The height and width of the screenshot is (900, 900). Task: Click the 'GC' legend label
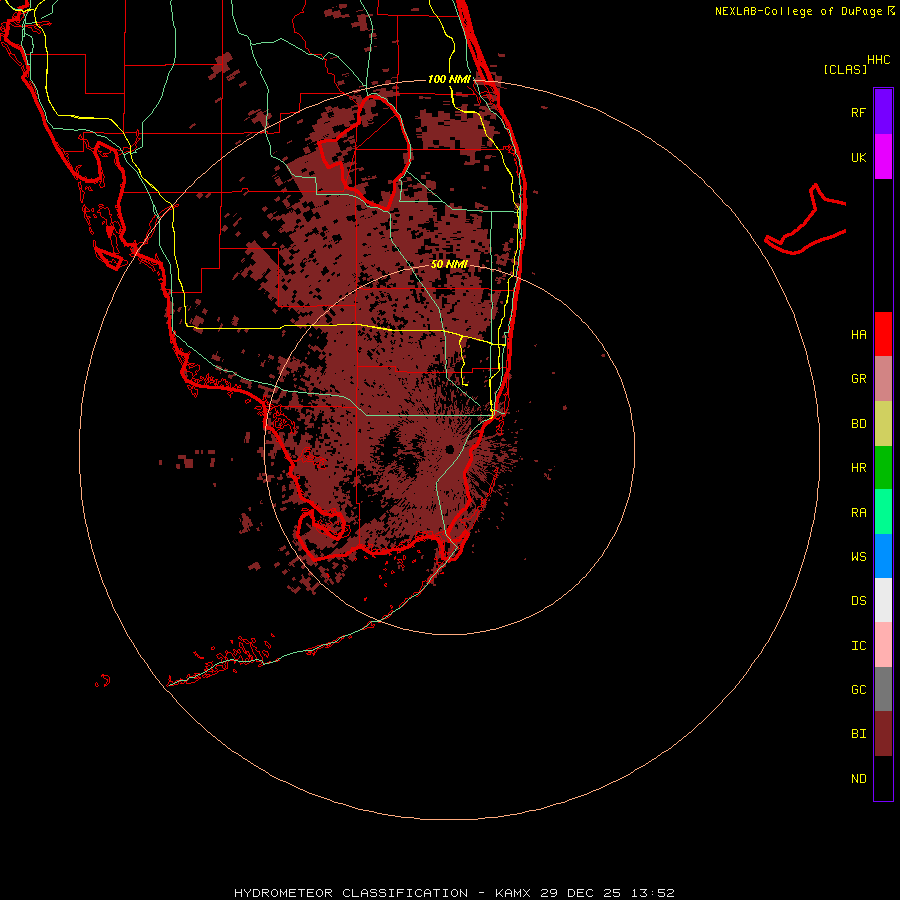coord(858,690)
